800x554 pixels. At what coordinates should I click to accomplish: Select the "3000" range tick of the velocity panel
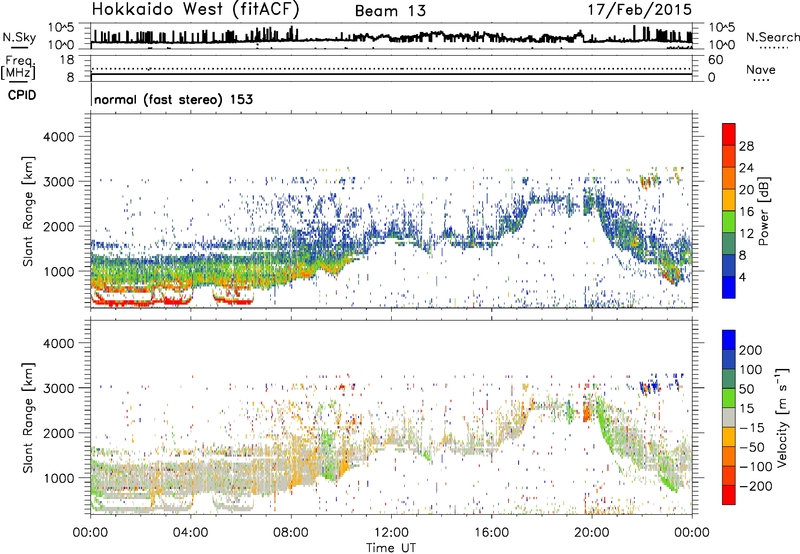58,388
